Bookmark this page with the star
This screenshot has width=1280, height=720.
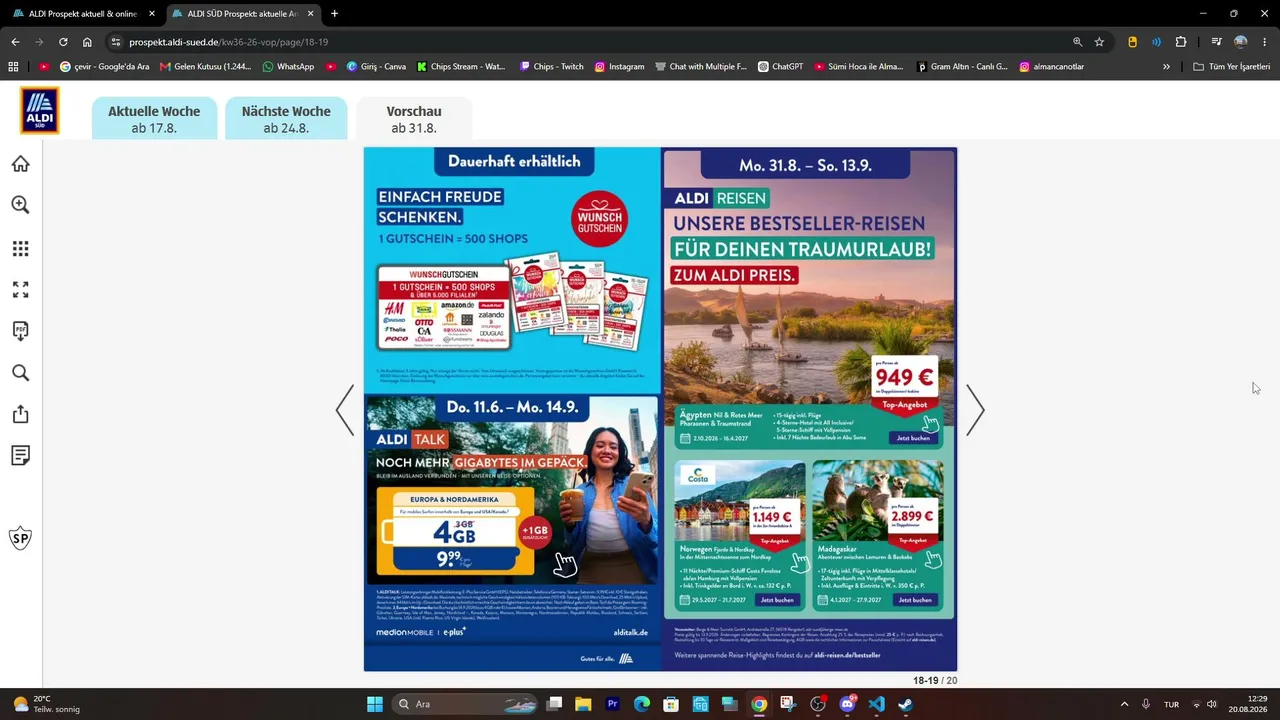pos(1099,42)
